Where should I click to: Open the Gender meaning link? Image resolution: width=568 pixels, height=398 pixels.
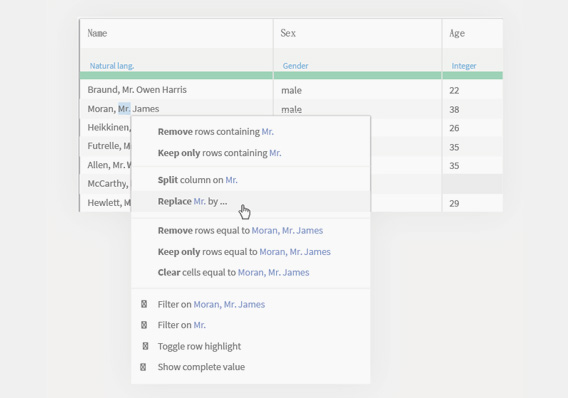coord(295,66)
